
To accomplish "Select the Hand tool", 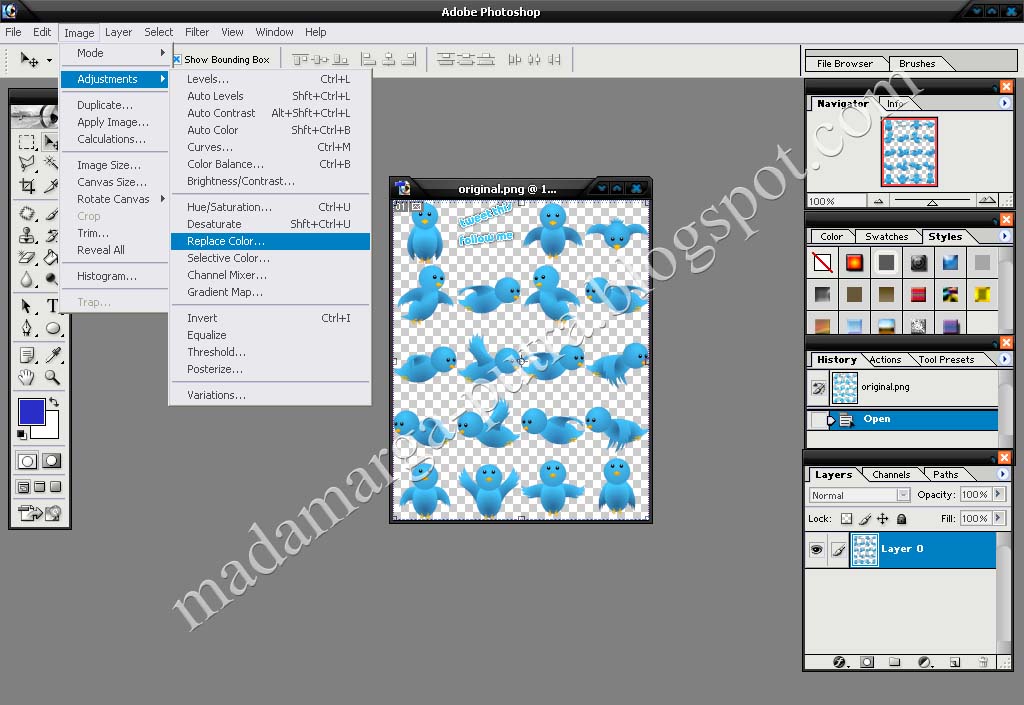I will click(27, 377).
